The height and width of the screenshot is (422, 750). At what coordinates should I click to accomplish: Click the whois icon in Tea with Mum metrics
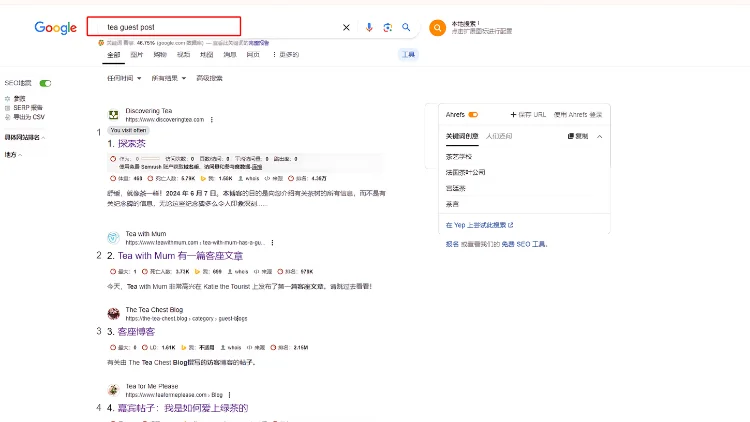point(230,272)
